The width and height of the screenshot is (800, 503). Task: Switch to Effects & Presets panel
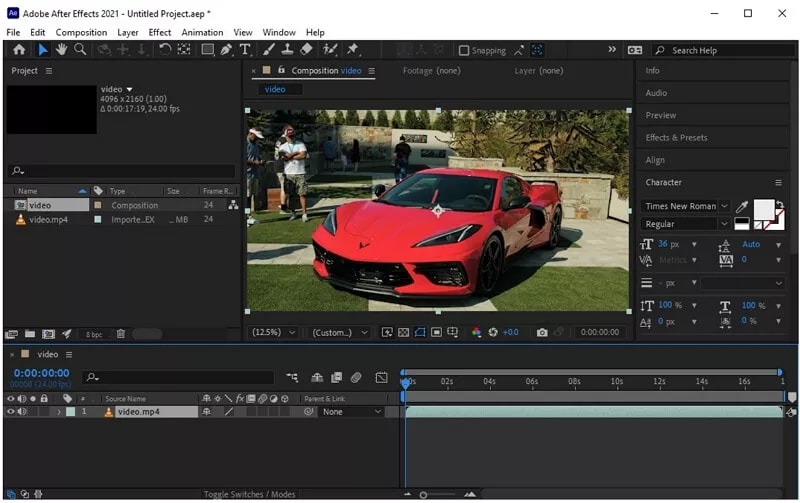[x=676, y=137]
